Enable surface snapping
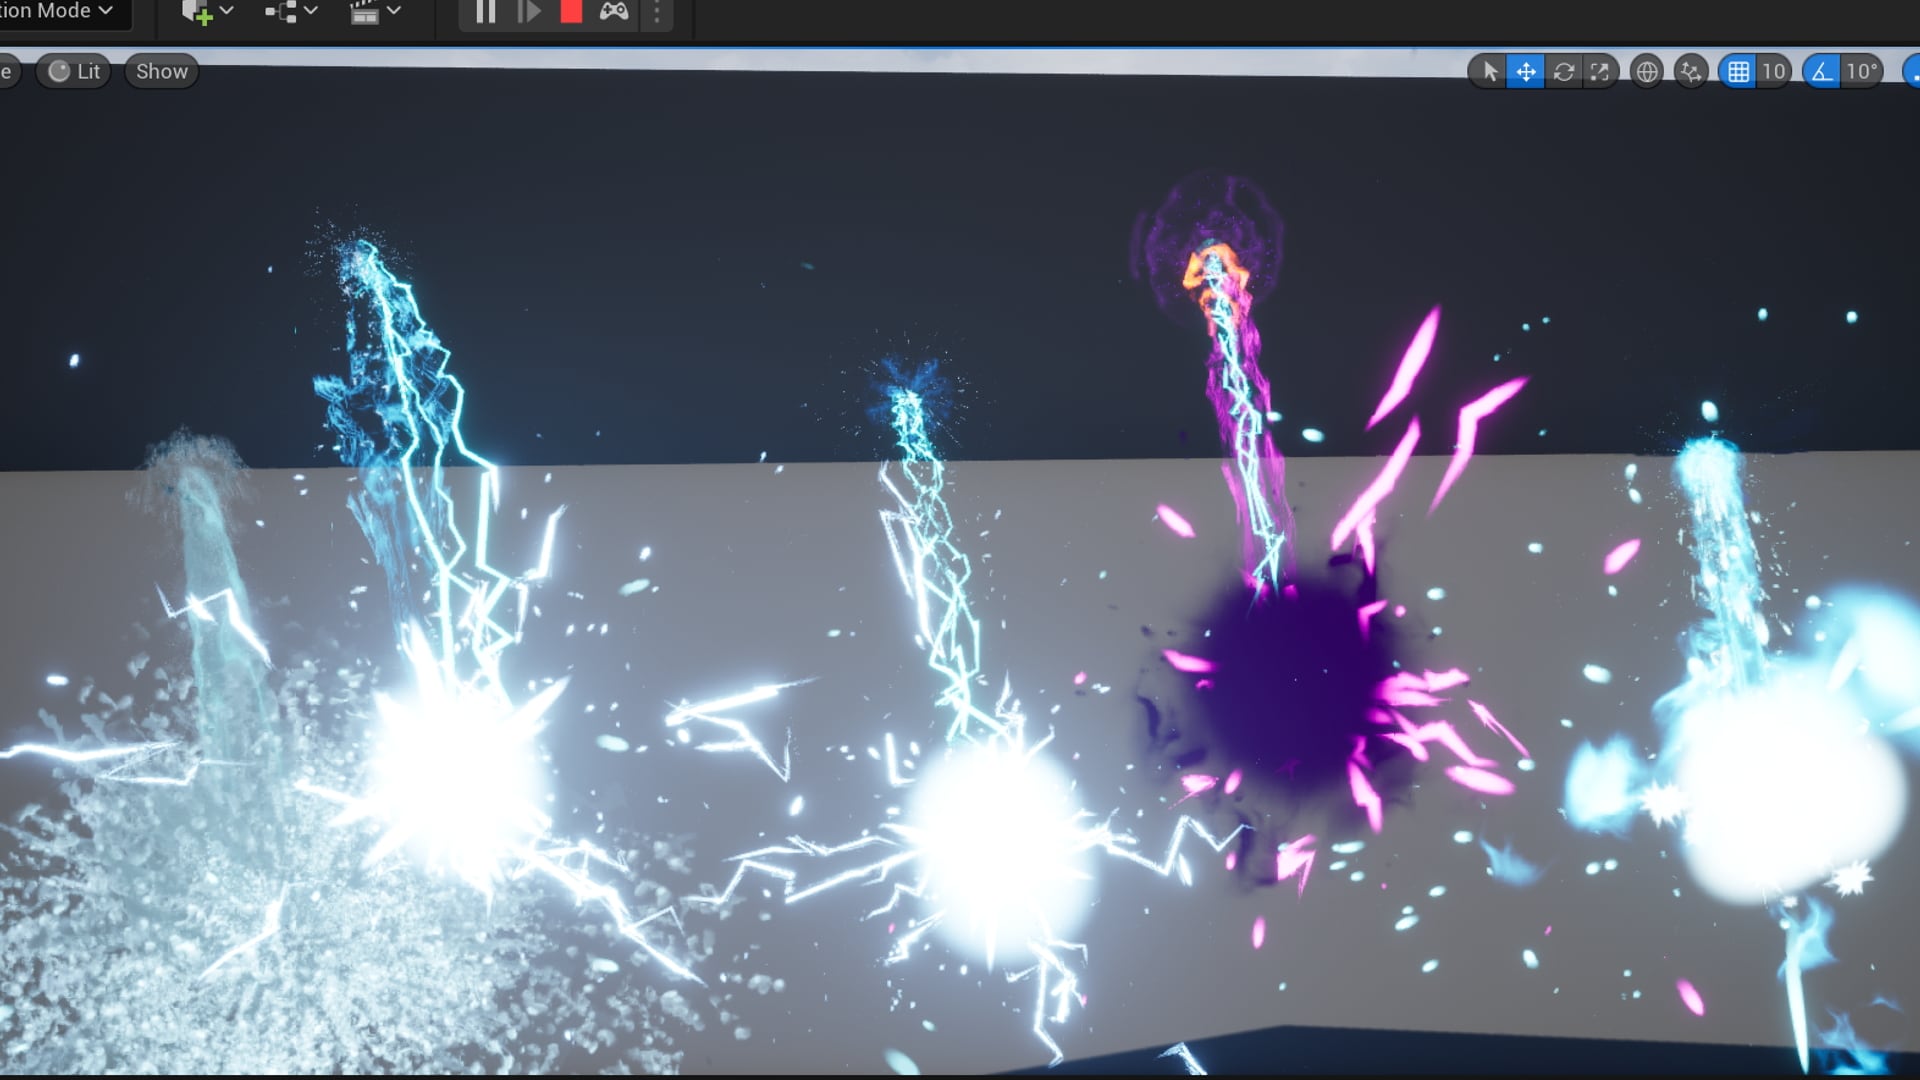This screenshot has width=1920, height=1080. 1690,71
